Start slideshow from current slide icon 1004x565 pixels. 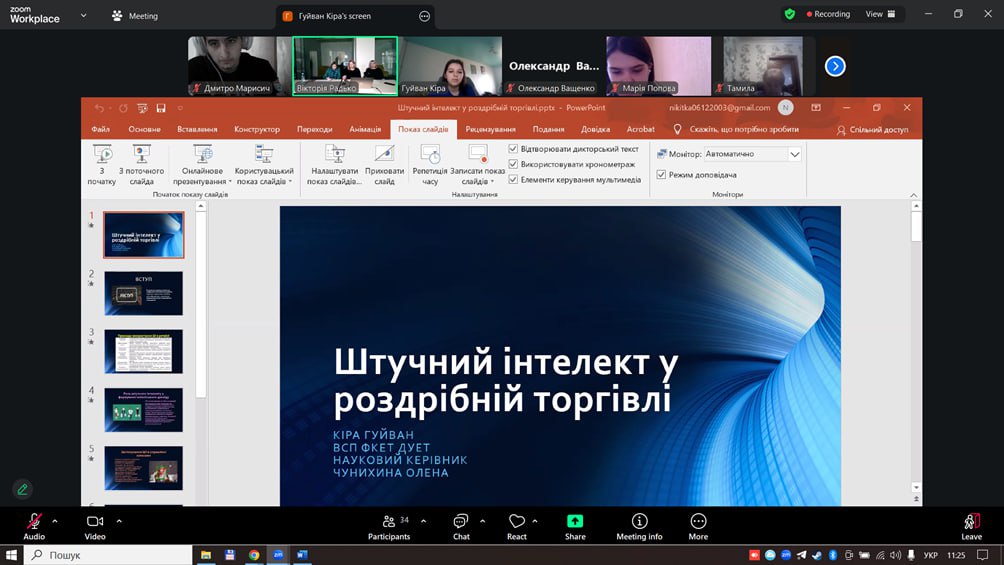coord(141,155)
